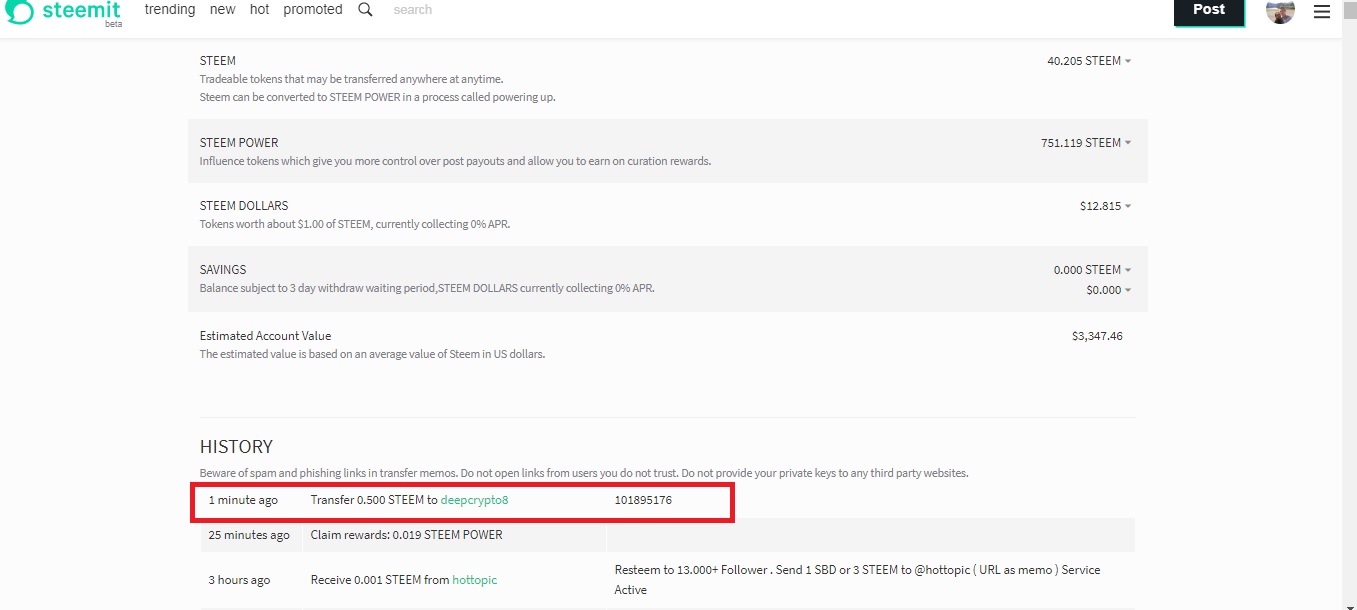Click the STEEM DOLLARS label
The image size is (1357, 610).
244,206
